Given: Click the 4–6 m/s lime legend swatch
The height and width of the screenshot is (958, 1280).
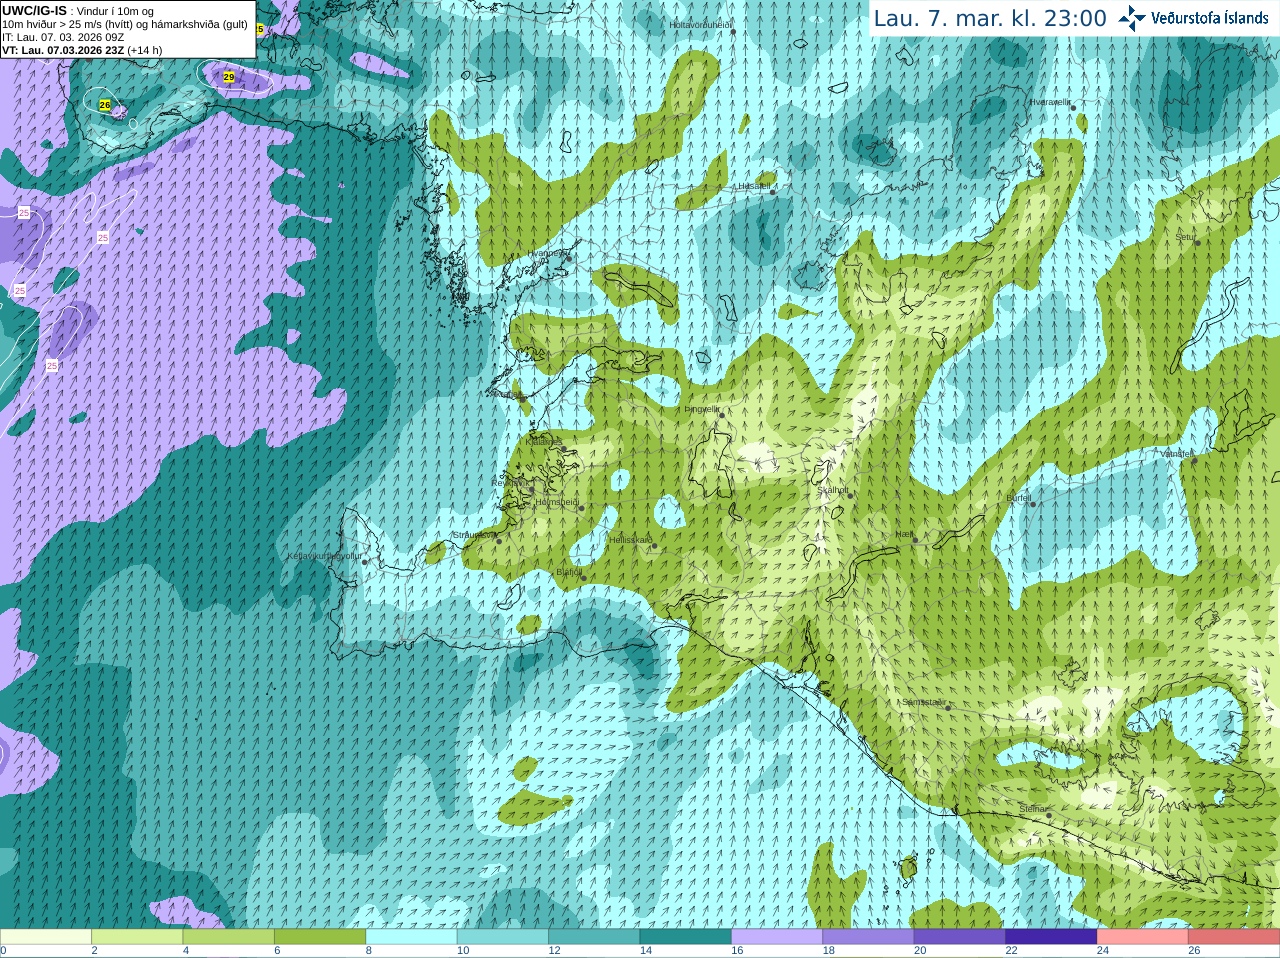Looking at the screenshot, I should coord(229,937).
